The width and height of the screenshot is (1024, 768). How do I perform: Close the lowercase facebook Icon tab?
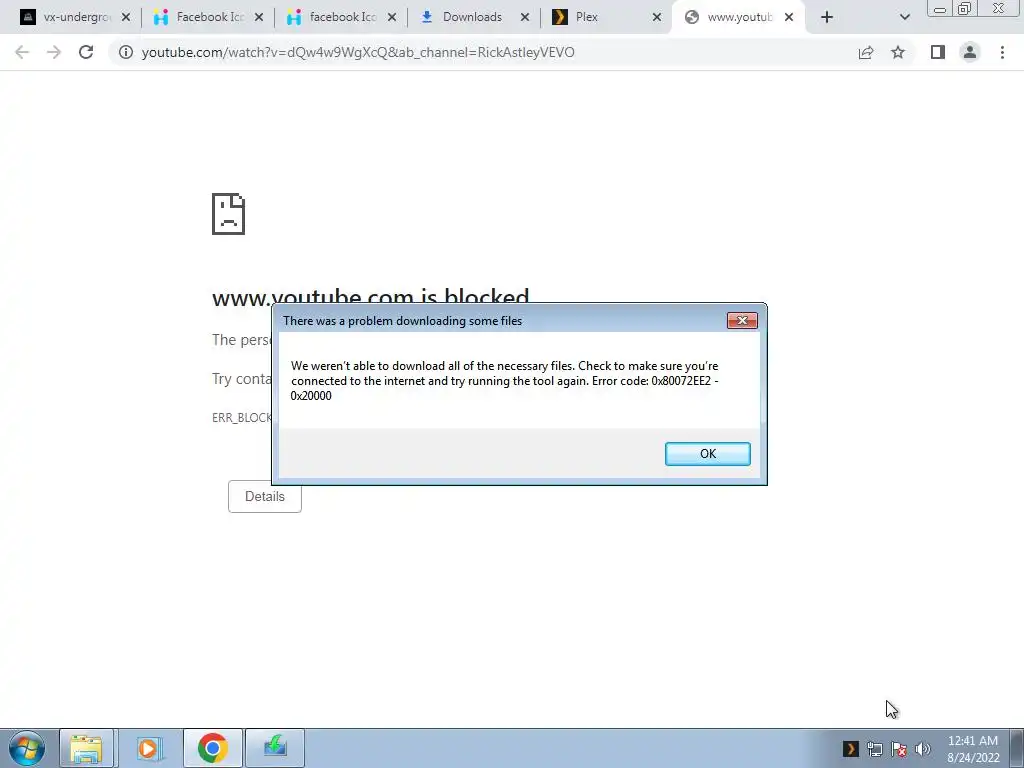click(x=392, y=17)
